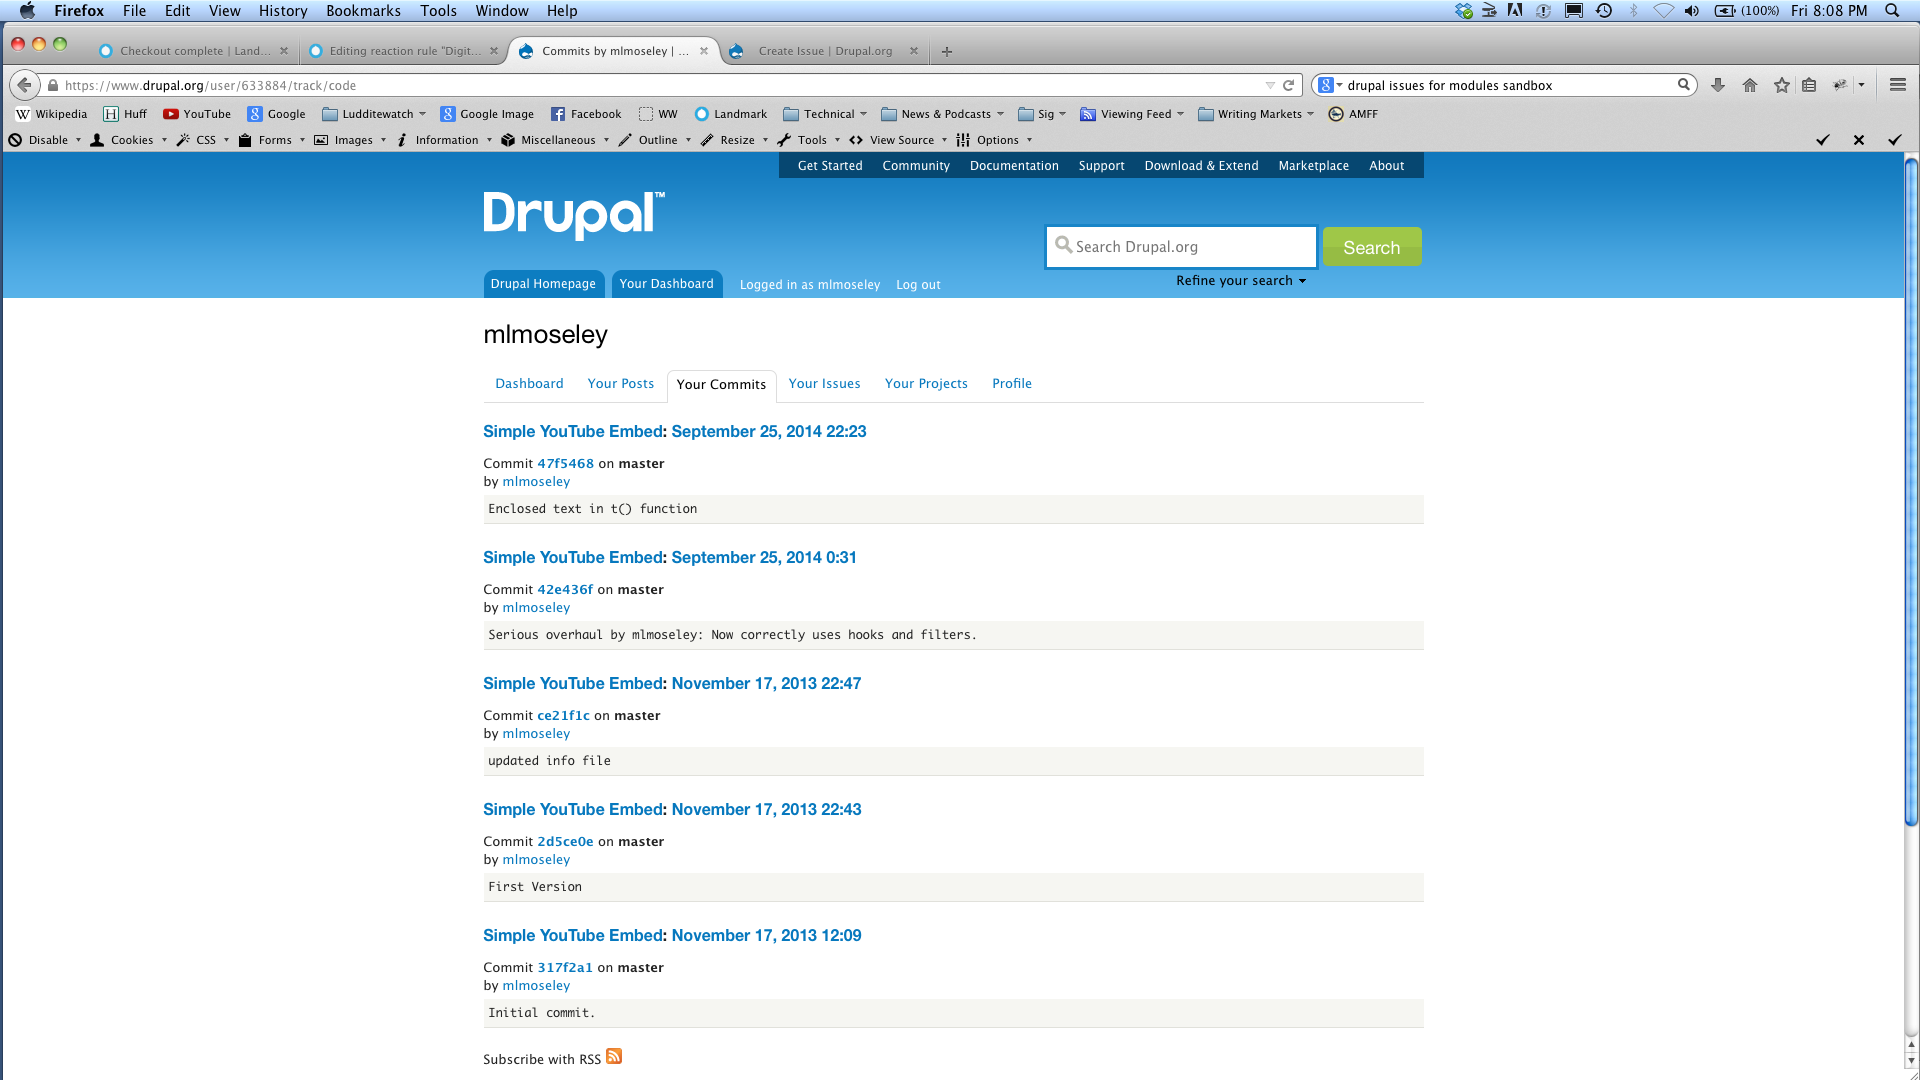Viewport: 1920px width, 1080px height.
Task: Click the Search Drupal.org input field
Action: [1182, 247]
